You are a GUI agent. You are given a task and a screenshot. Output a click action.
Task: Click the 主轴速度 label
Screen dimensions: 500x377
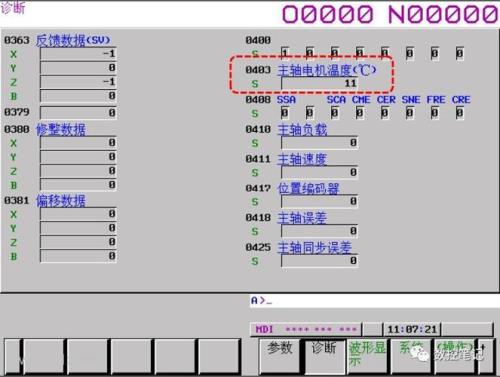[302, 159]
